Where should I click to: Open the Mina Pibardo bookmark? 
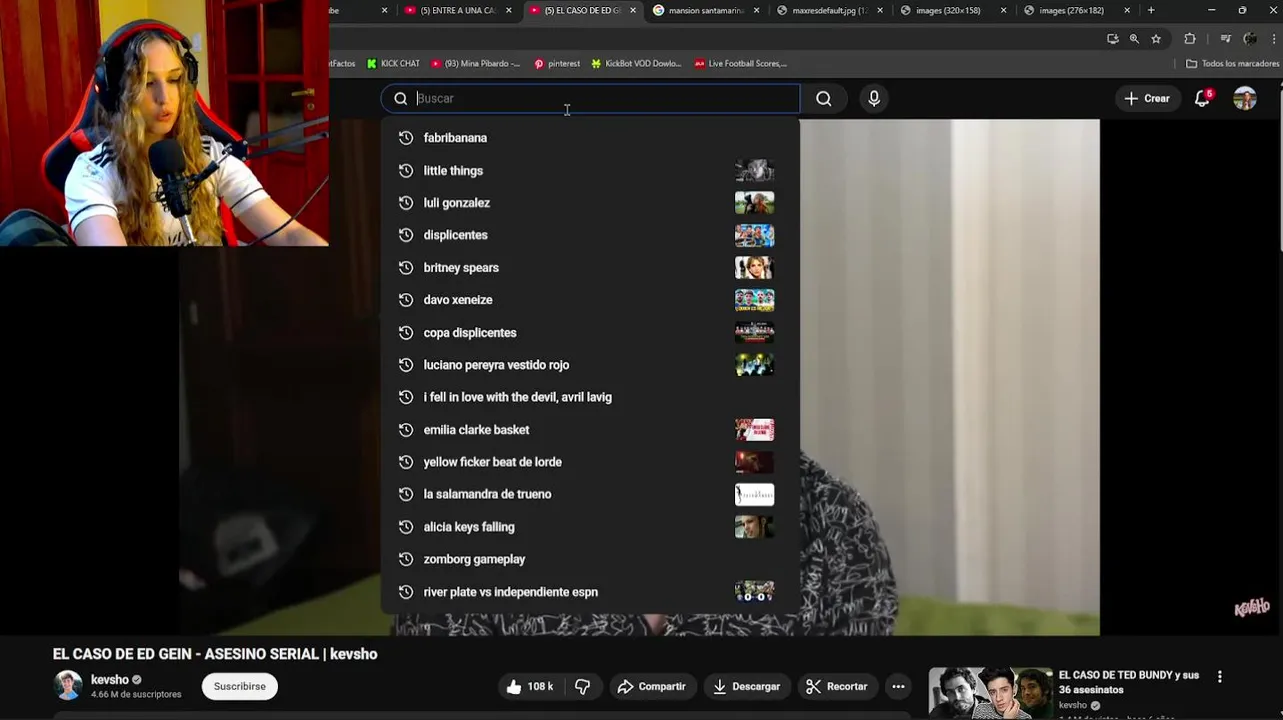point(476,63)
